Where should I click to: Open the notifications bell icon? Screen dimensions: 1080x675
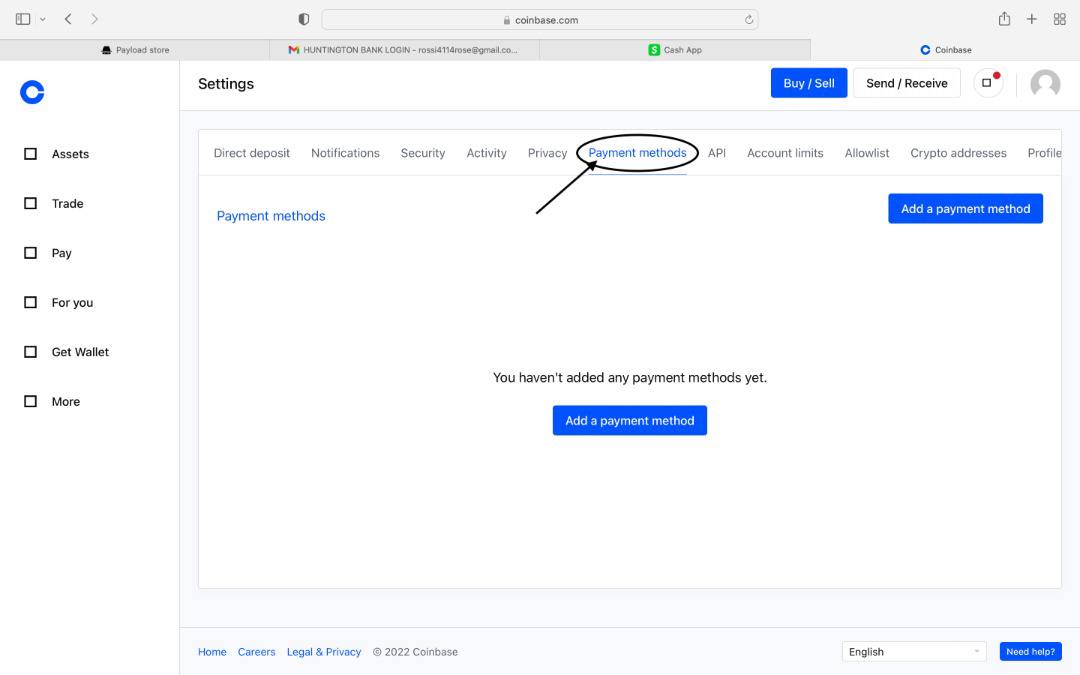988,83
